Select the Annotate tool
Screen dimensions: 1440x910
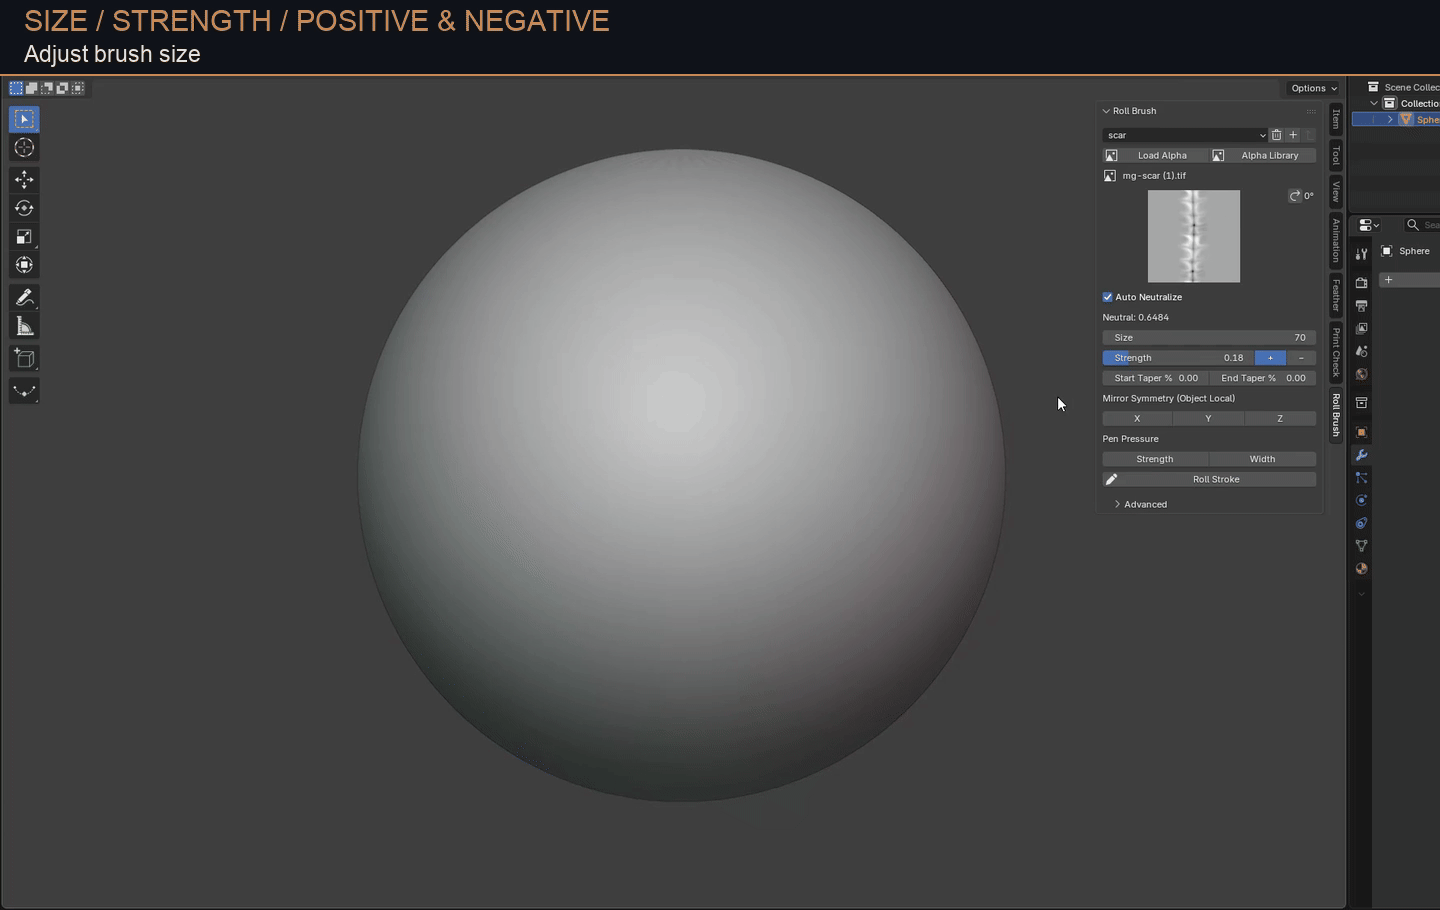coord(24,298)
